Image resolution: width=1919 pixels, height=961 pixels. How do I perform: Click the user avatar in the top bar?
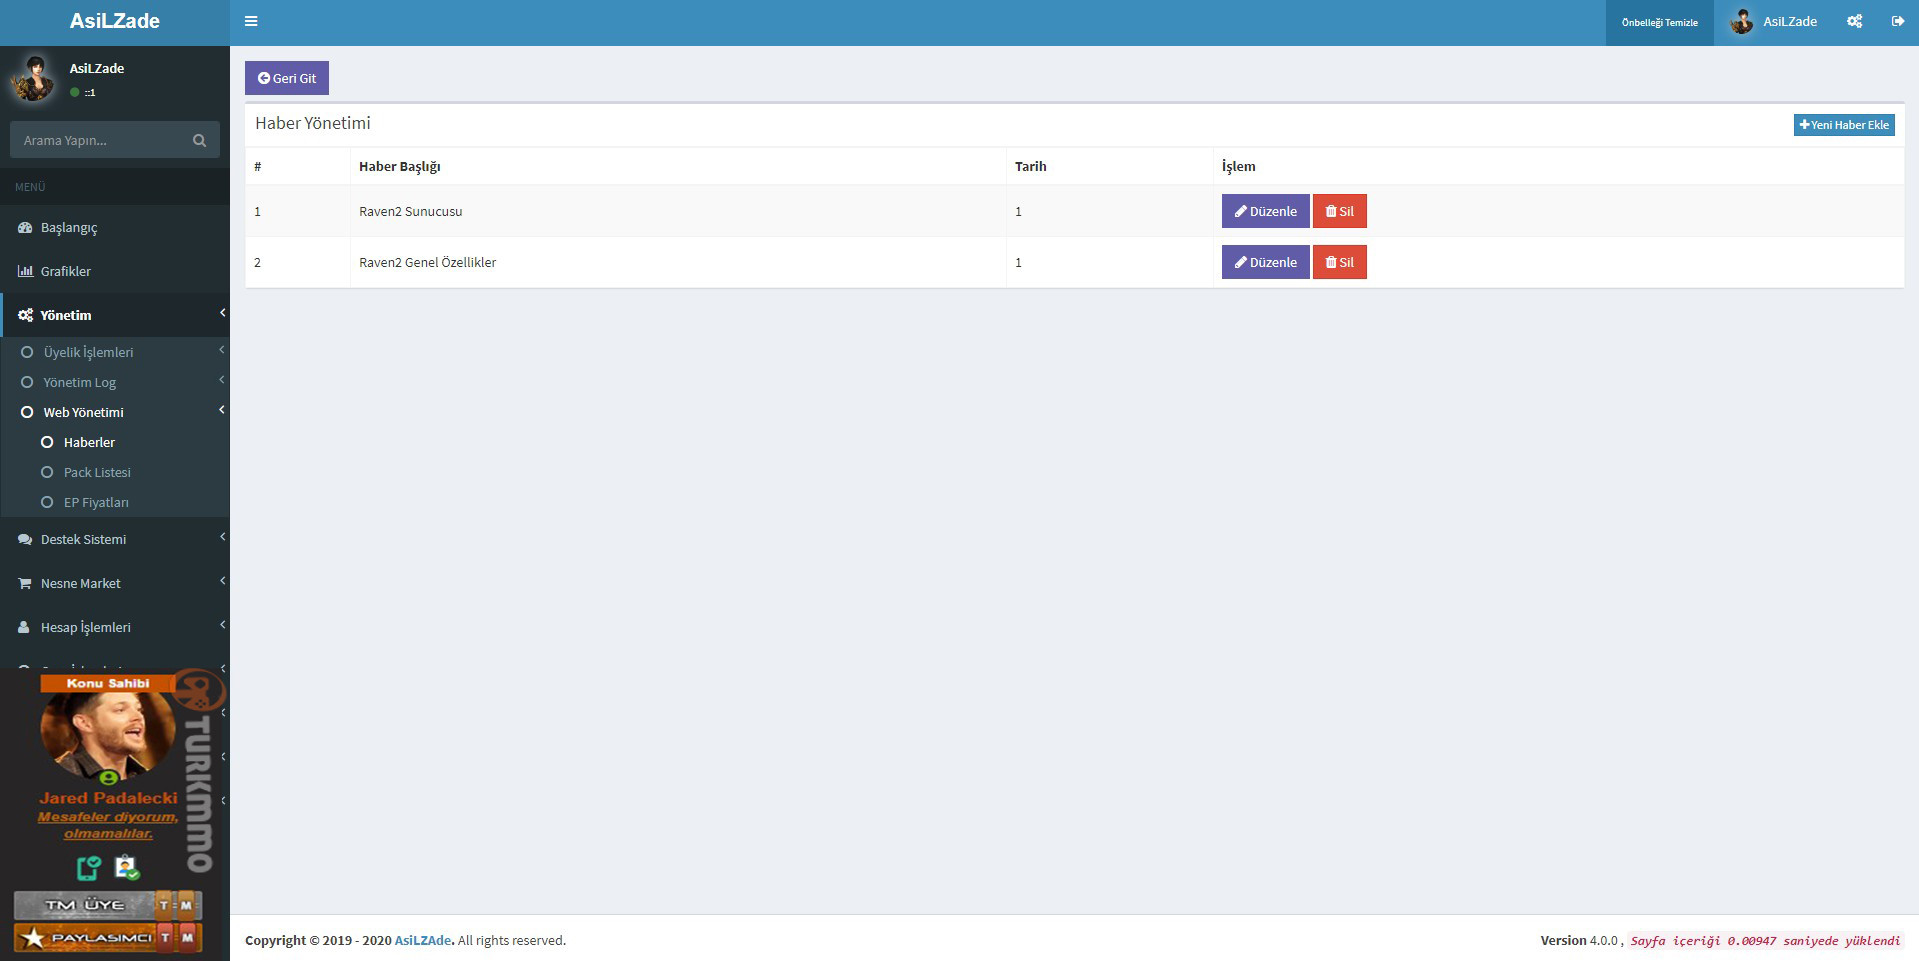[x=1742, y=21]
